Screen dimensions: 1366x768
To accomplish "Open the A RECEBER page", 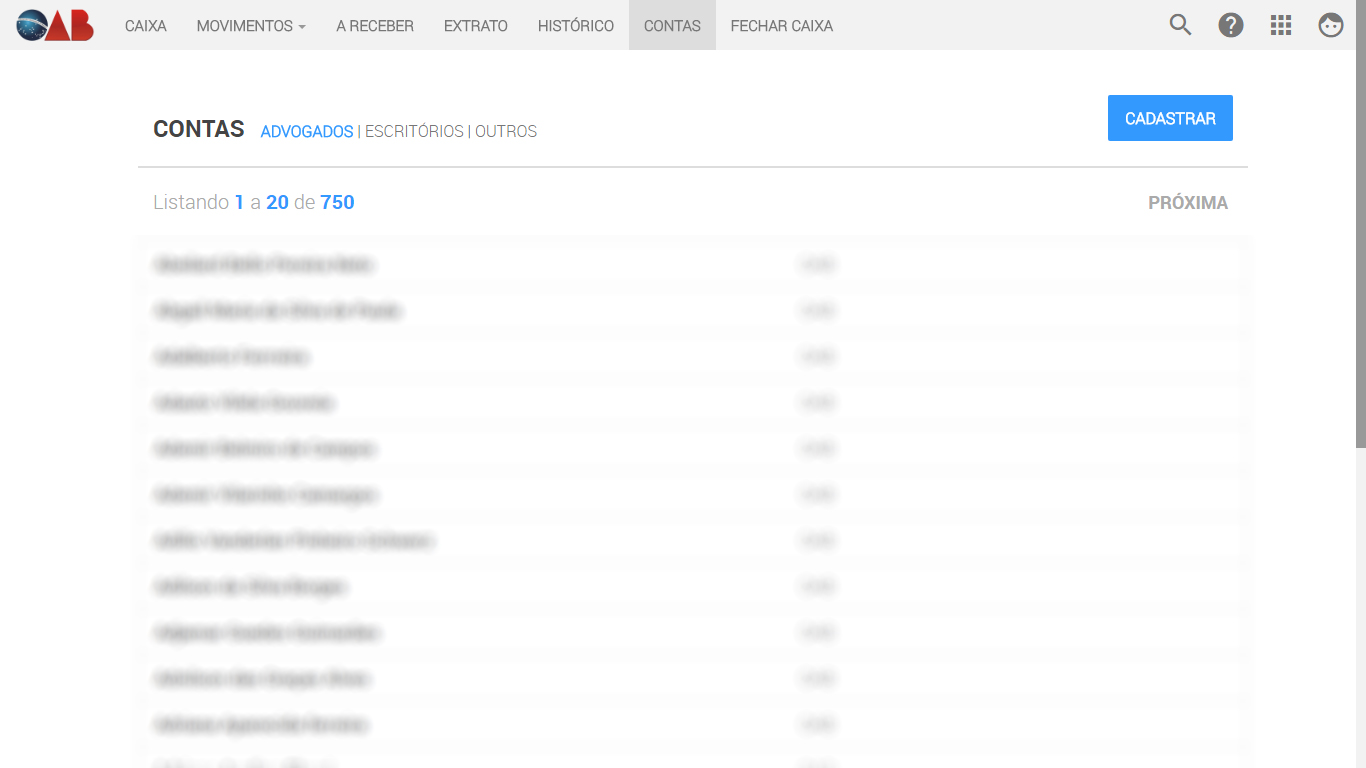I will tap(374, 26).
